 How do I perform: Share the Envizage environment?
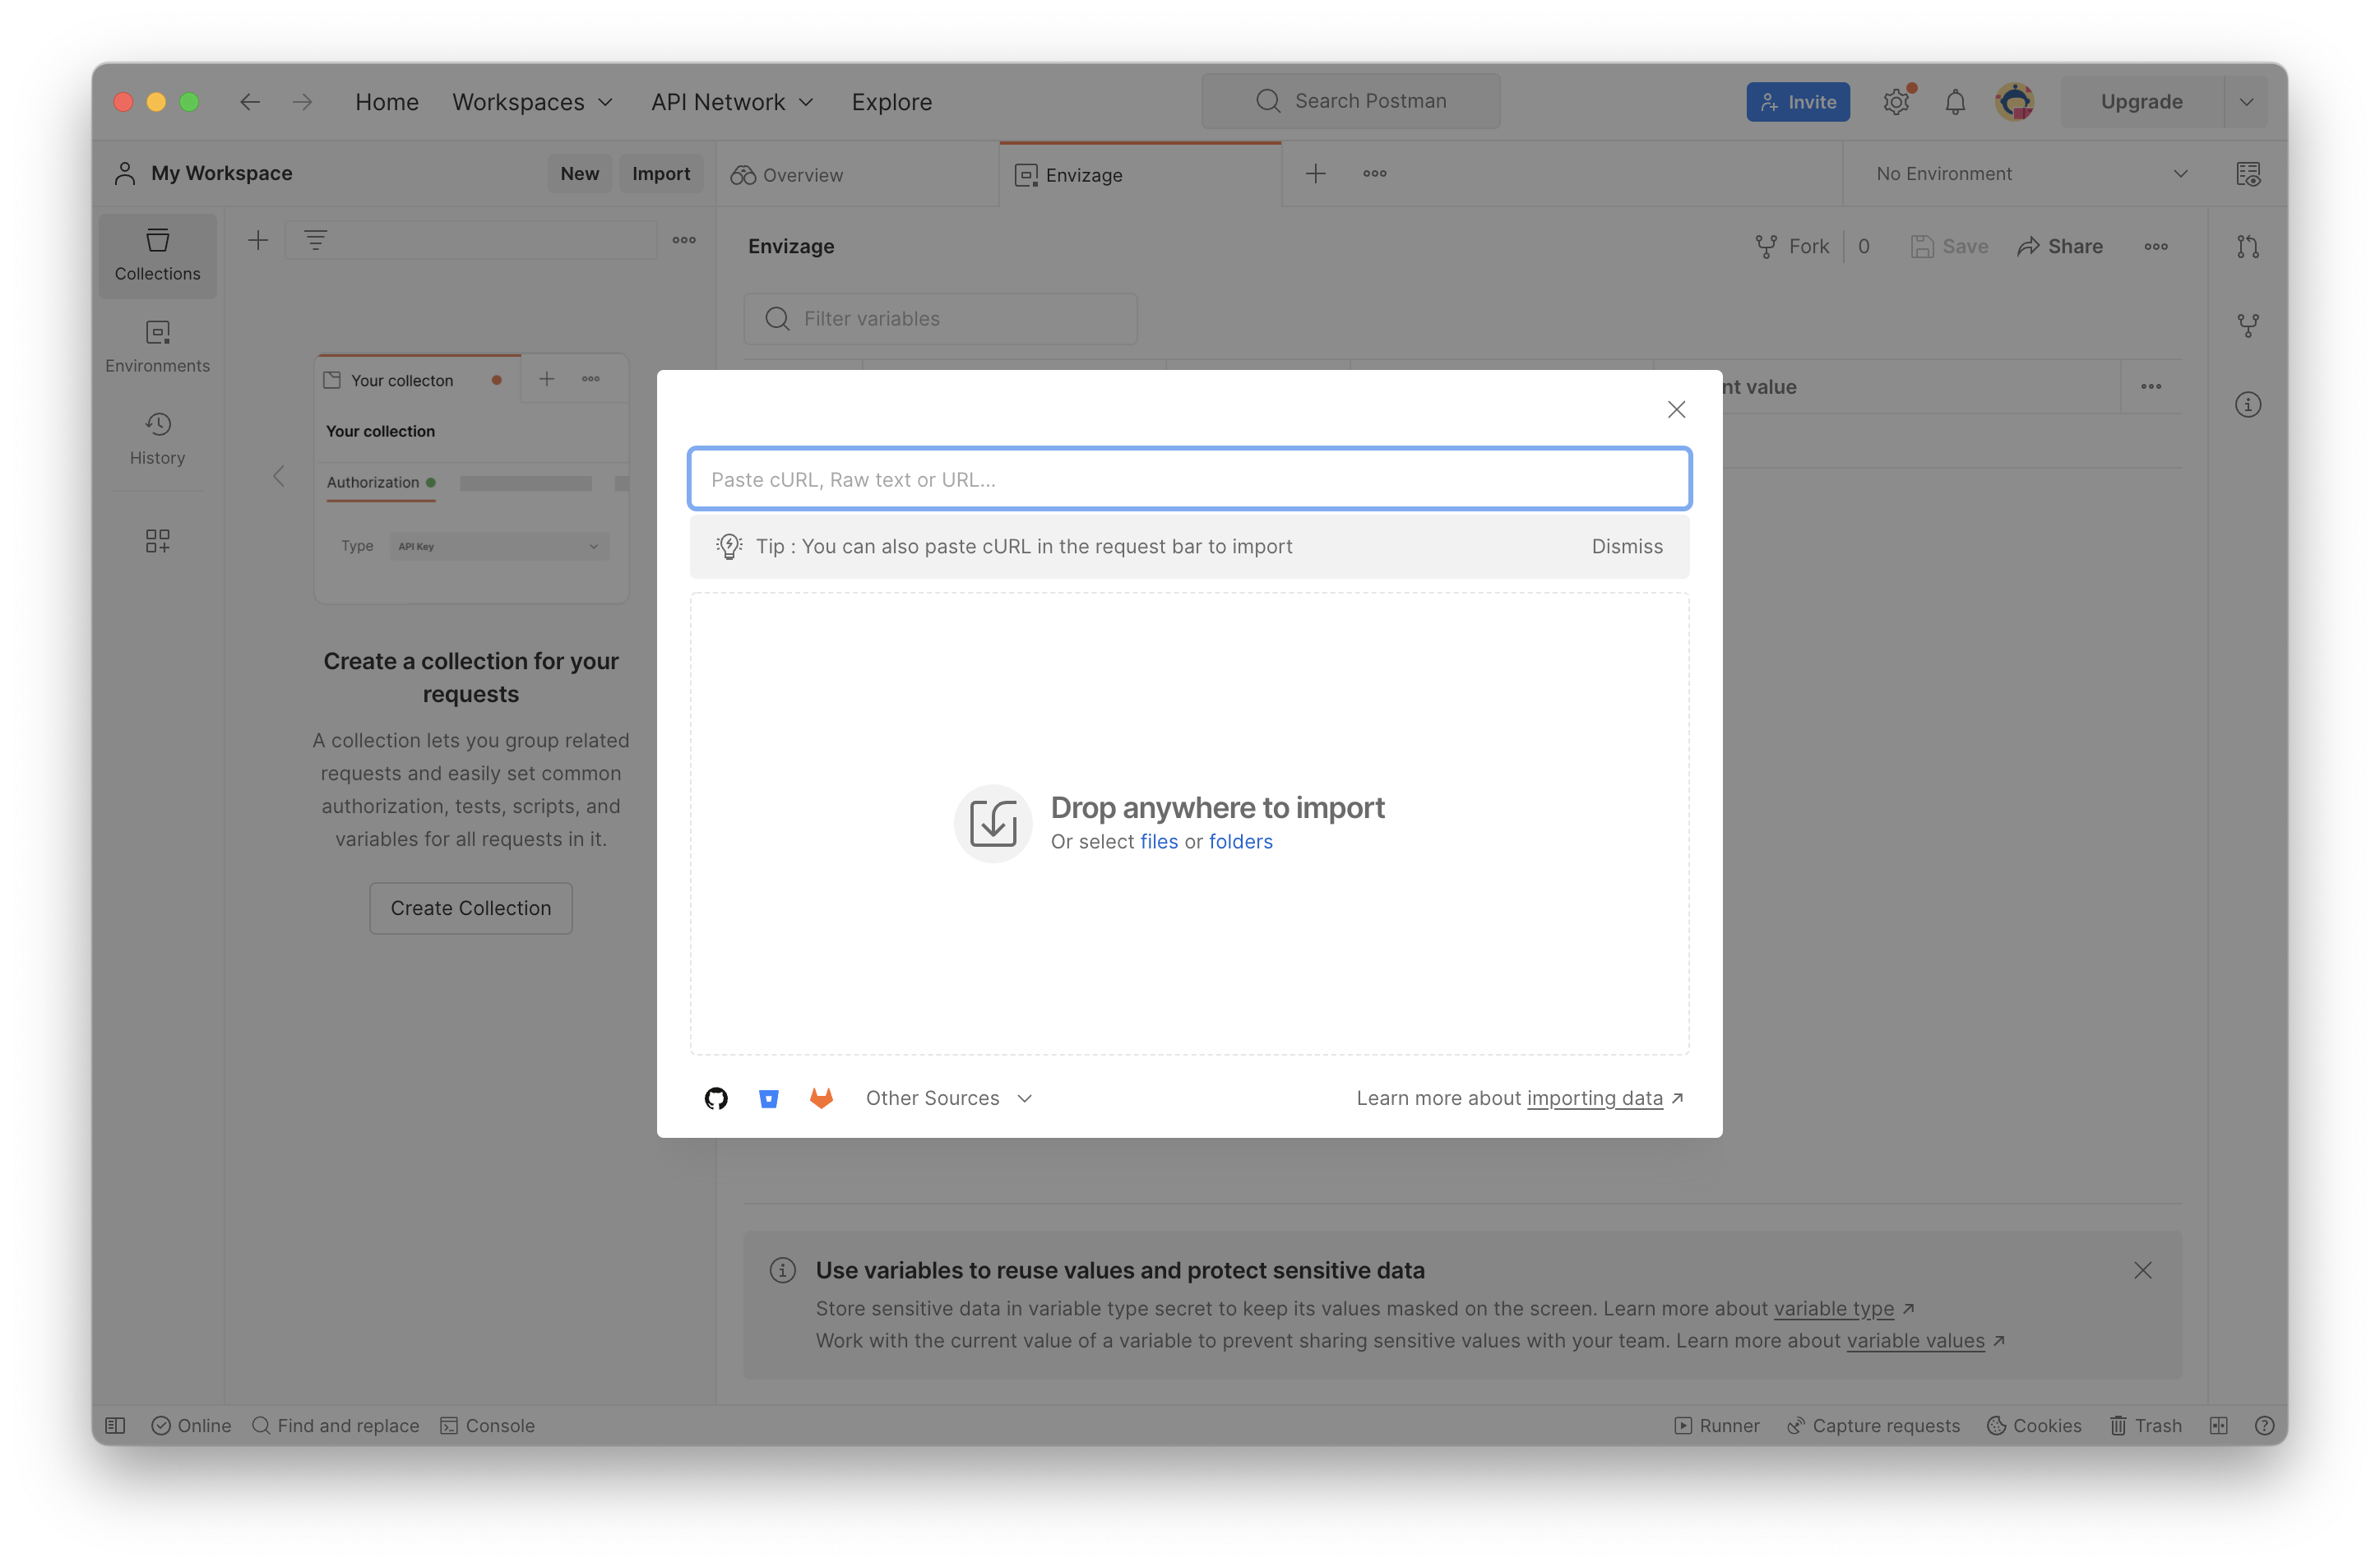tap(2060, 246)
